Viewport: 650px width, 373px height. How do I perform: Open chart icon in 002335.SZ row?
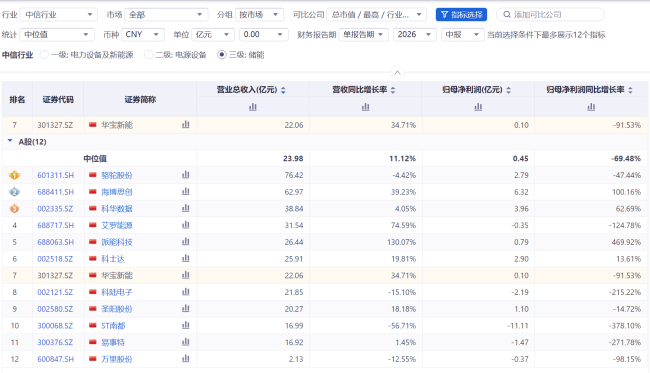coord(186,208)
